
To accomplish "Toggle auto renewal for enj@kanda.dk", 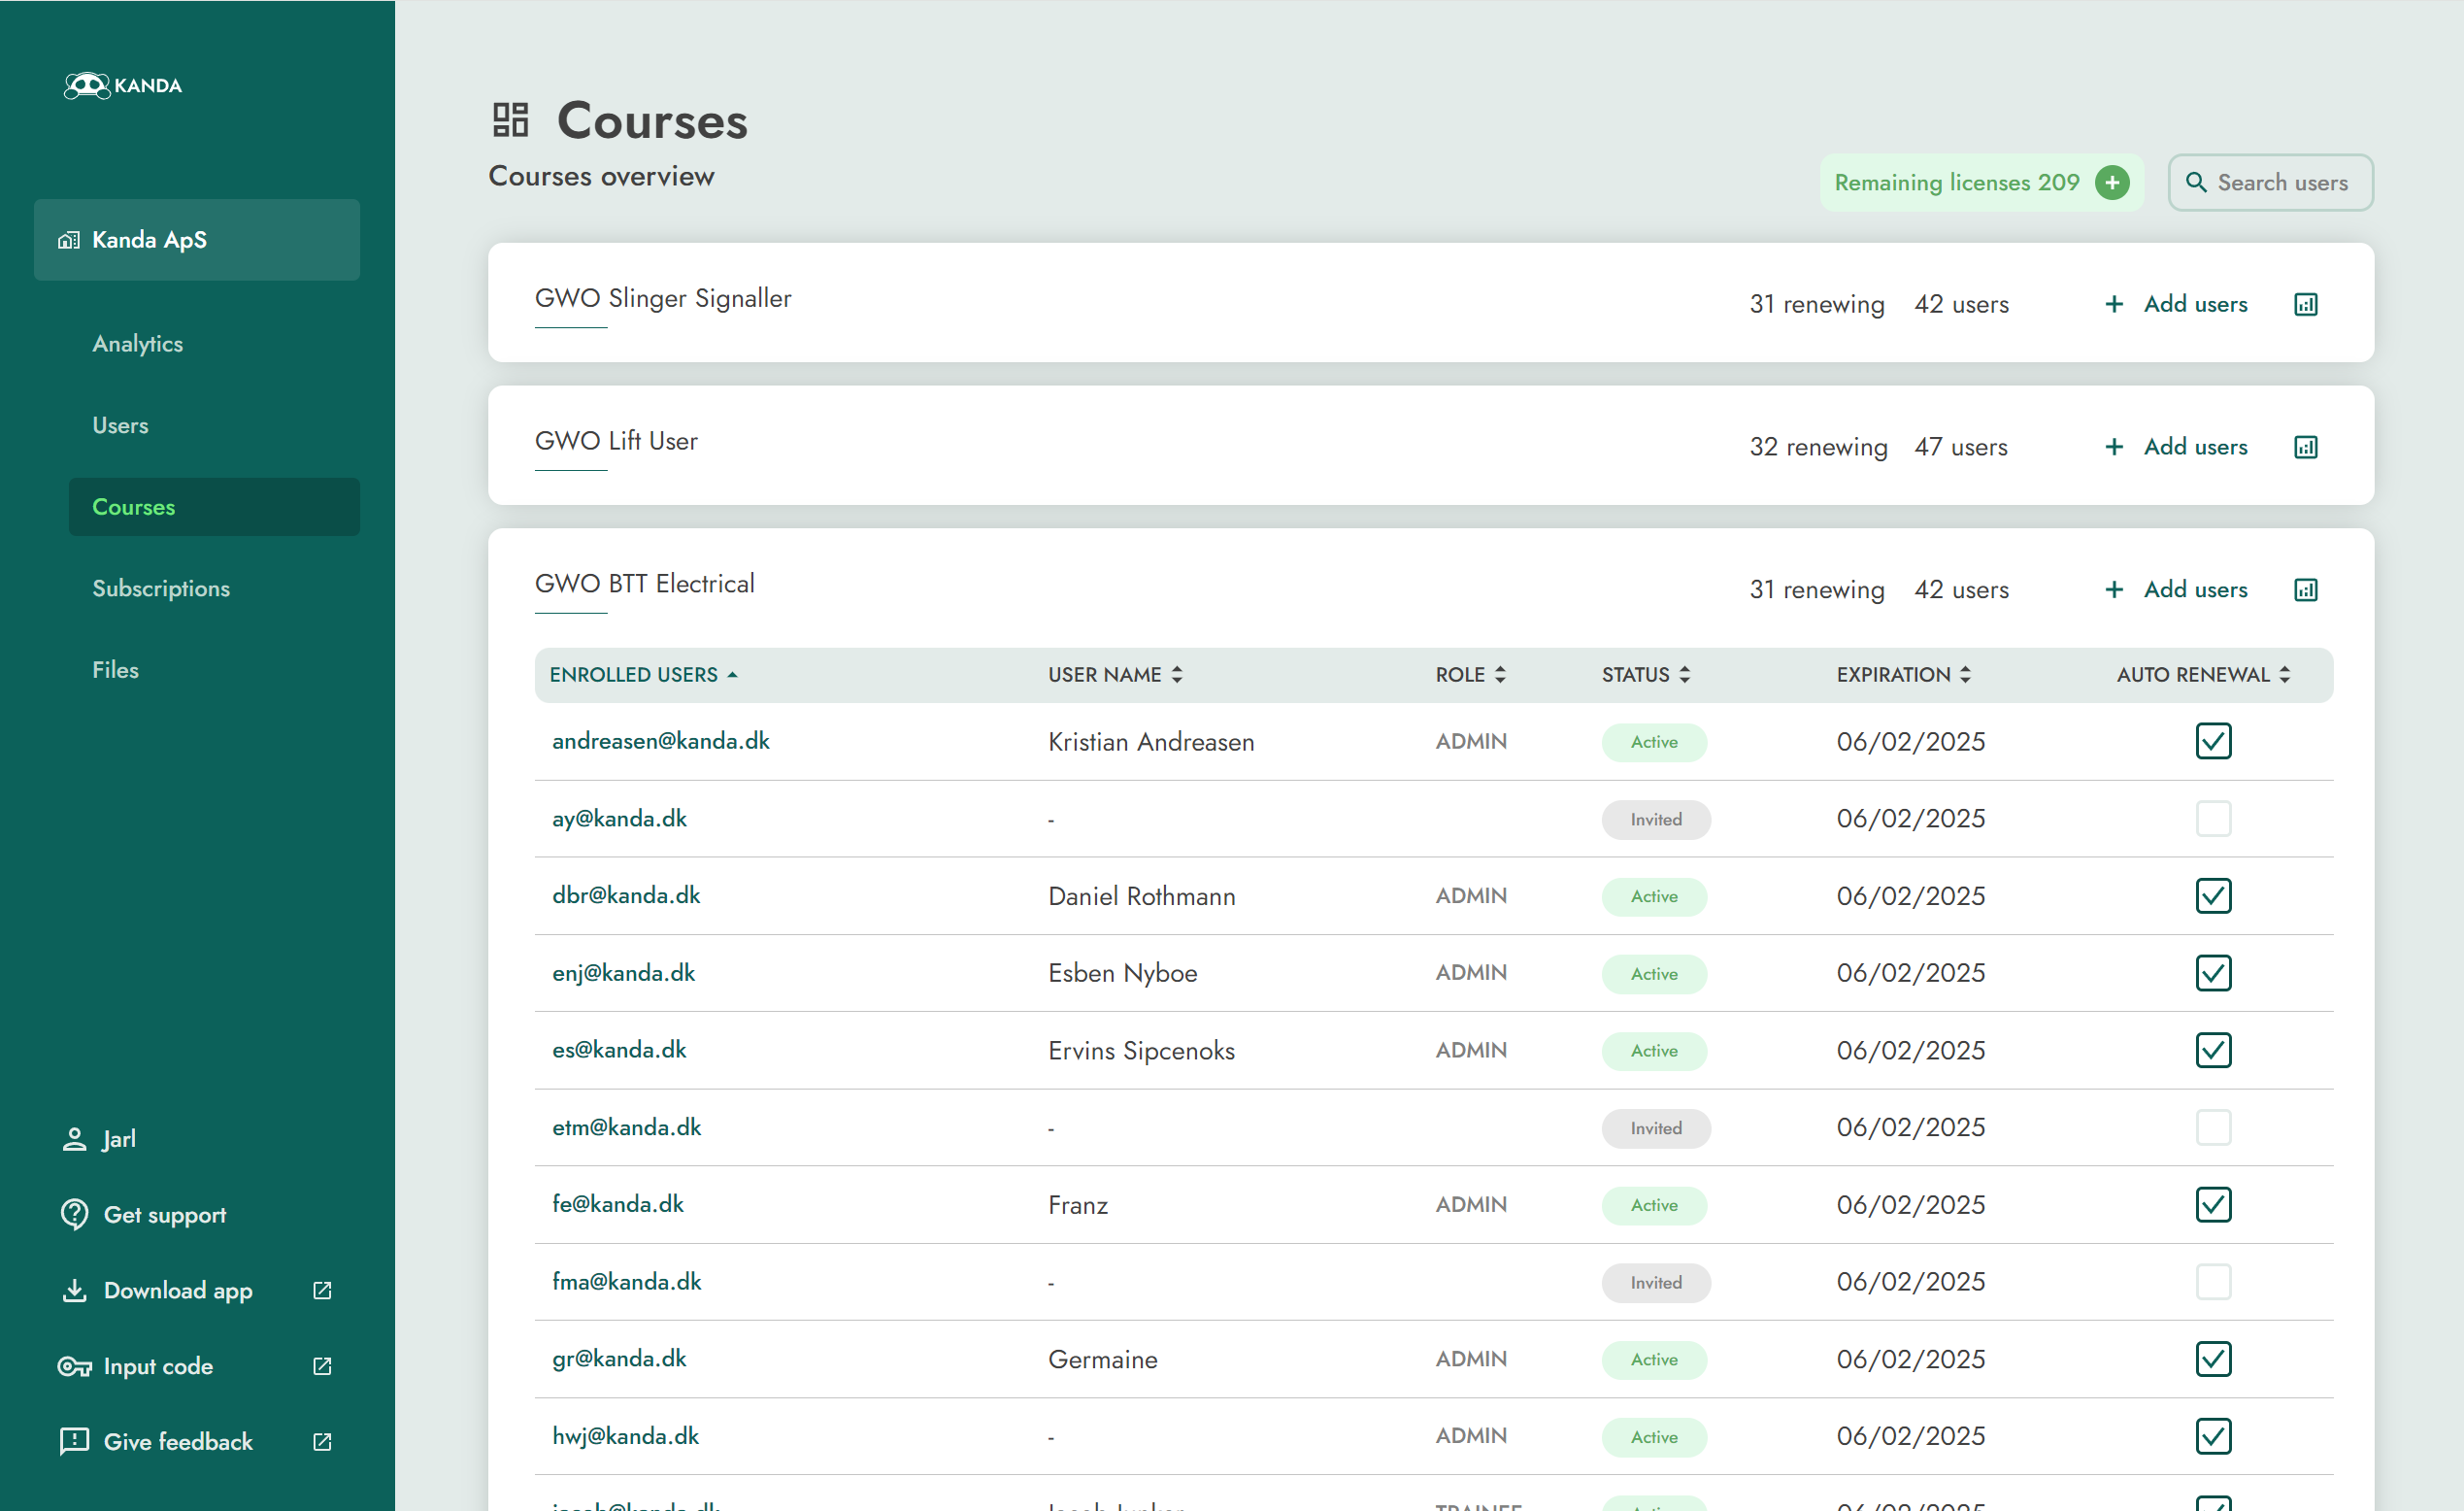I will click(2212, 973).
